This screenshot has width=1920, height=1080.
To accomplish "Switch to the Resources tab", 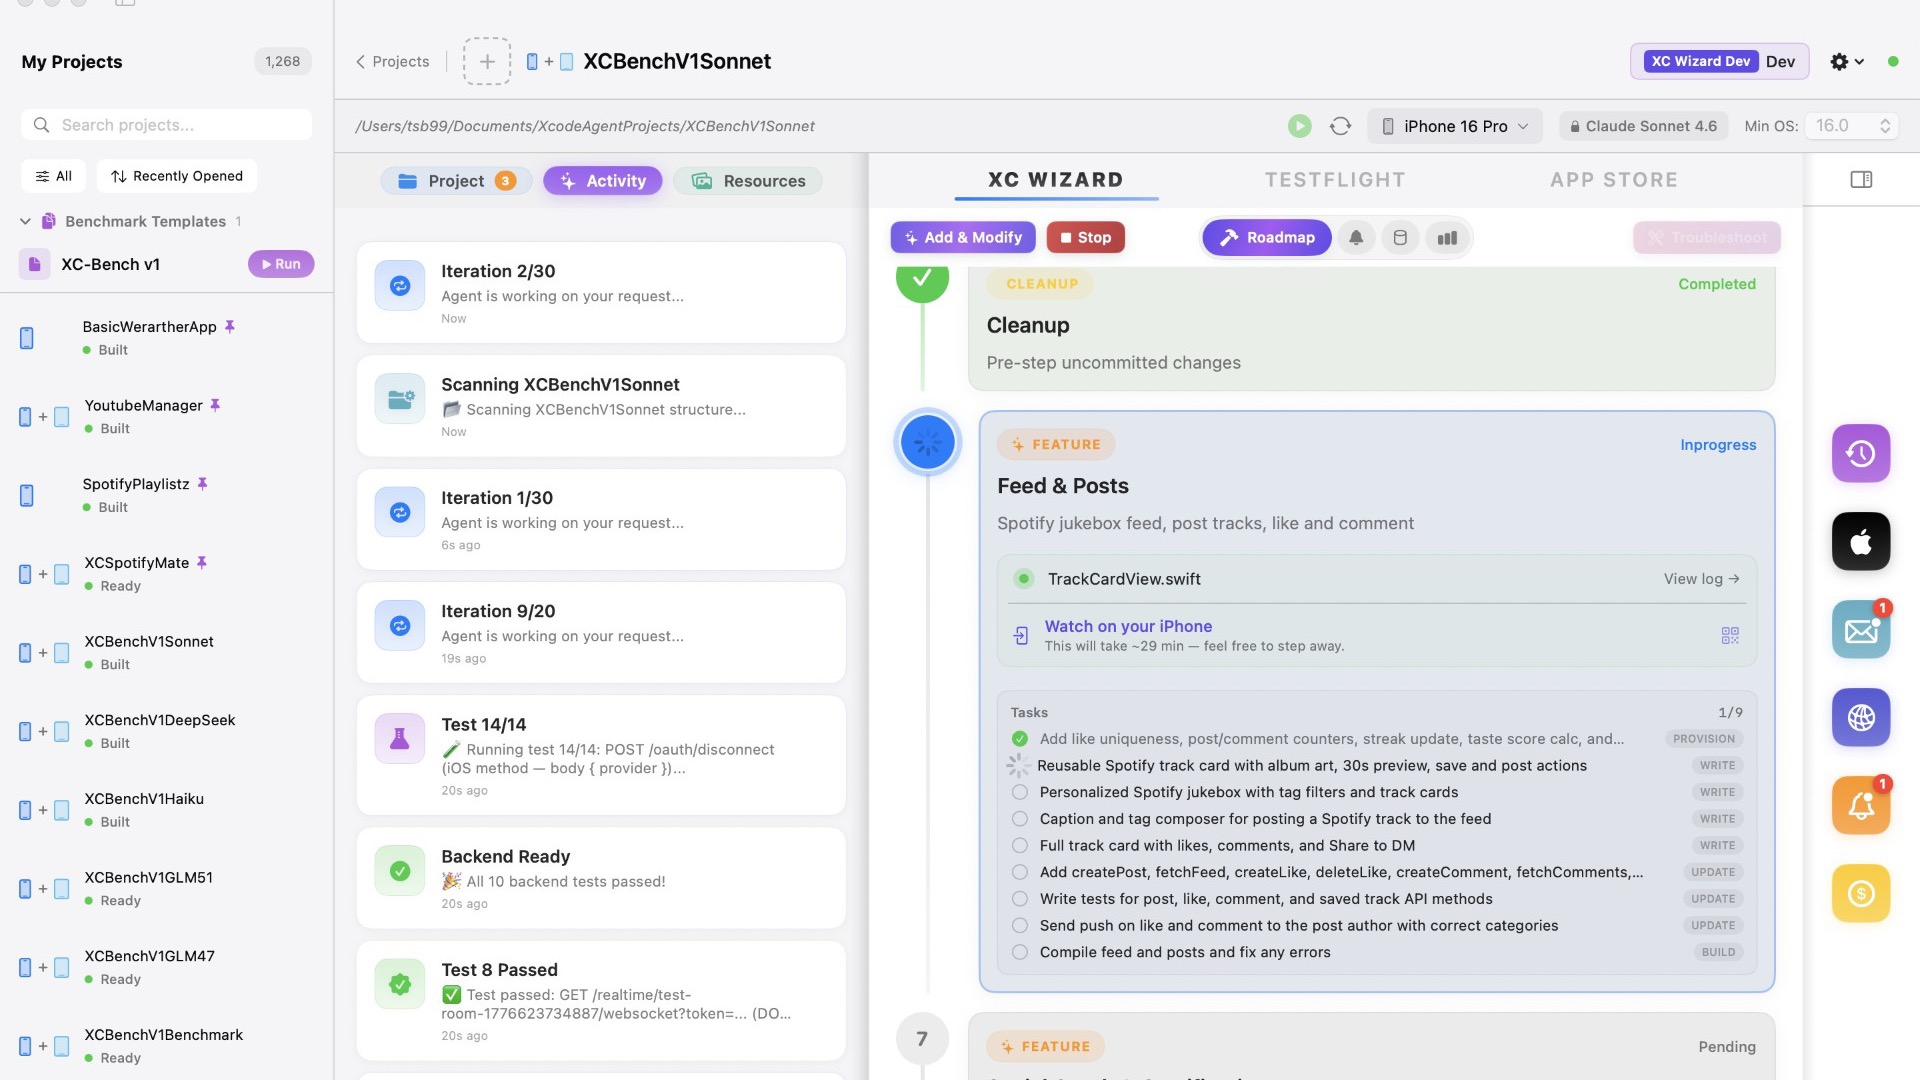I will [748, 181].
